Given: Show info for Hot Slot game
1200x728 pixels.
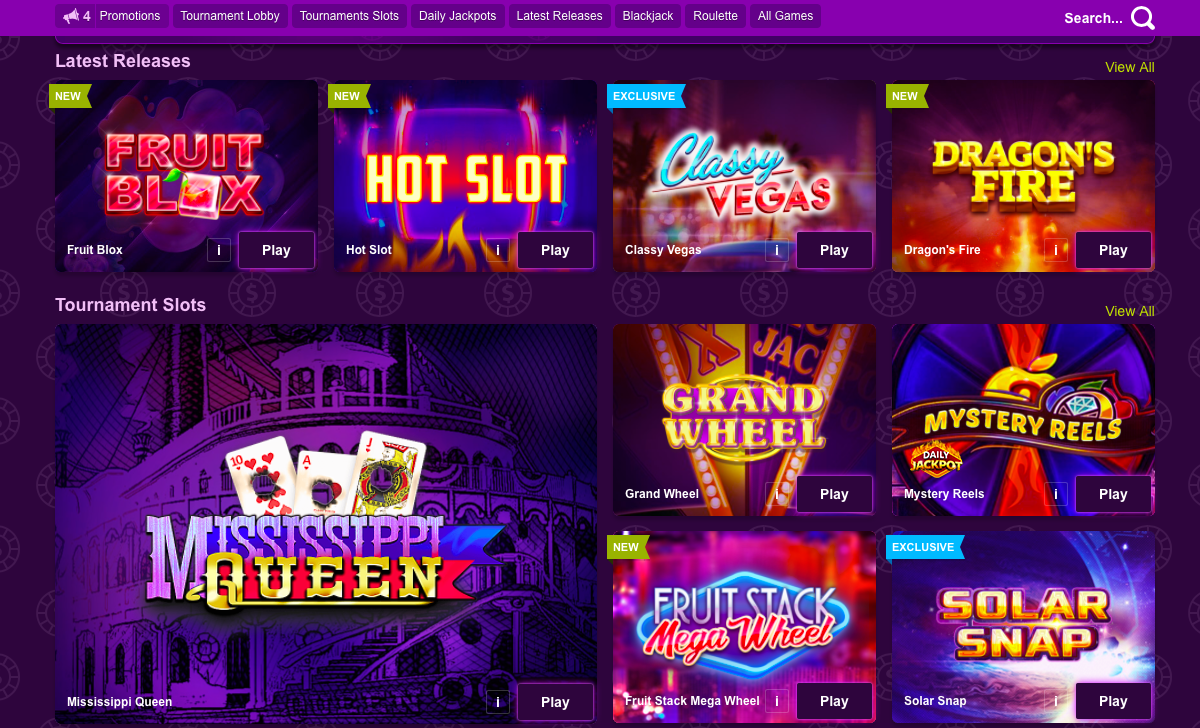Looking at the screenshot, I should (498, 250).
